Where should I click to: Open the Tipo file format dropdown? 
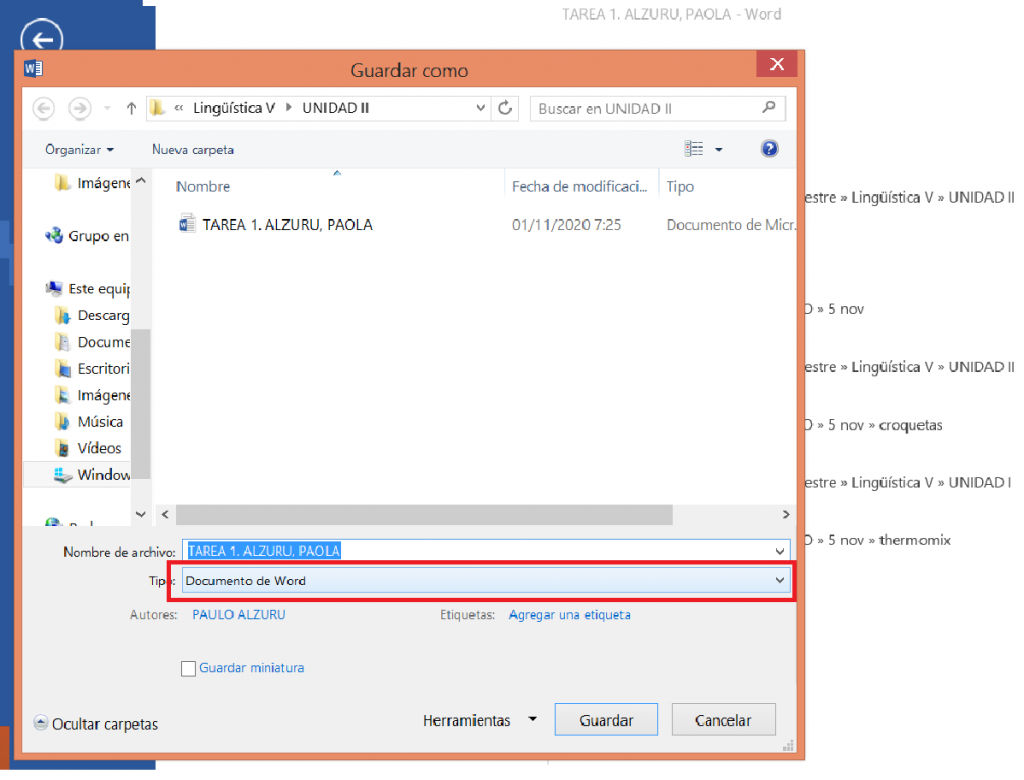pyautogui.click(x=779, y=580)
